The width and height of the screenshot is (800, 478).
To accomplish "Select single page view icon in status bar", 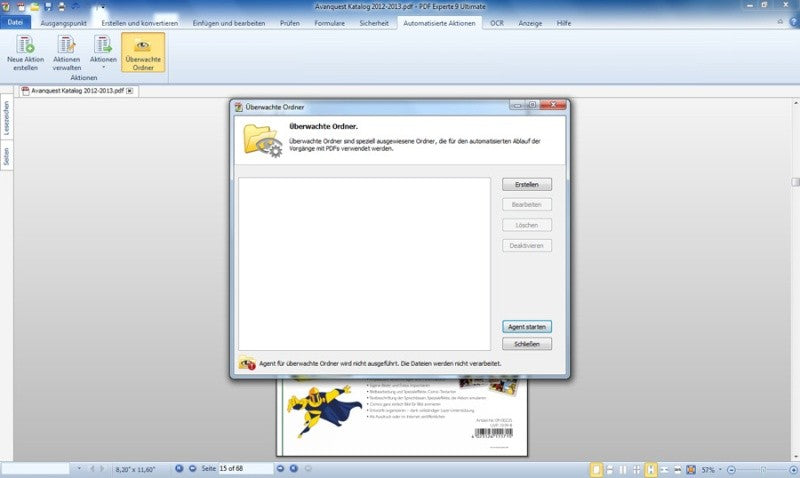I will (595, 469).
